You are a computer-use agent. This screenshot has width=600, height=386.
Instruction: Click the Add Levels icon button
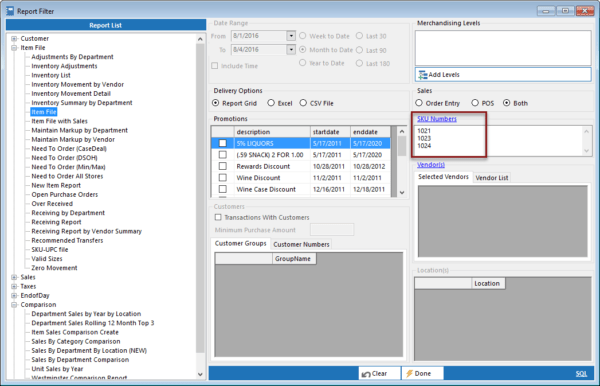coord(422,75)
